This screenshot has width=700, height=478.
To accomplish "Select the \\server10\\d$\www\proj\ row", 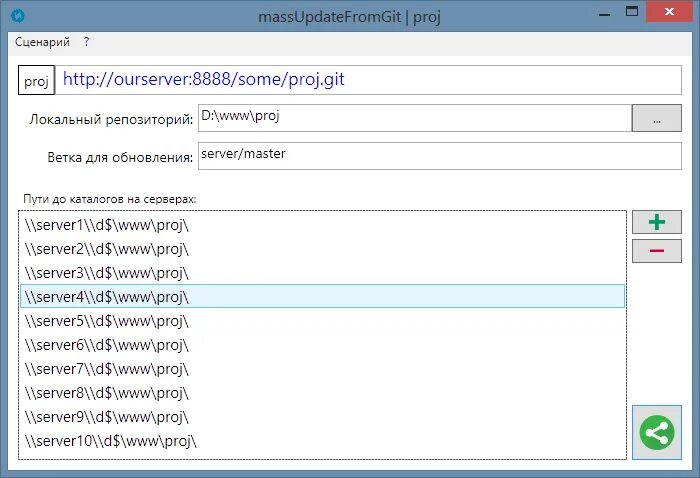I will pyautogui.click(x=322, y=441).
